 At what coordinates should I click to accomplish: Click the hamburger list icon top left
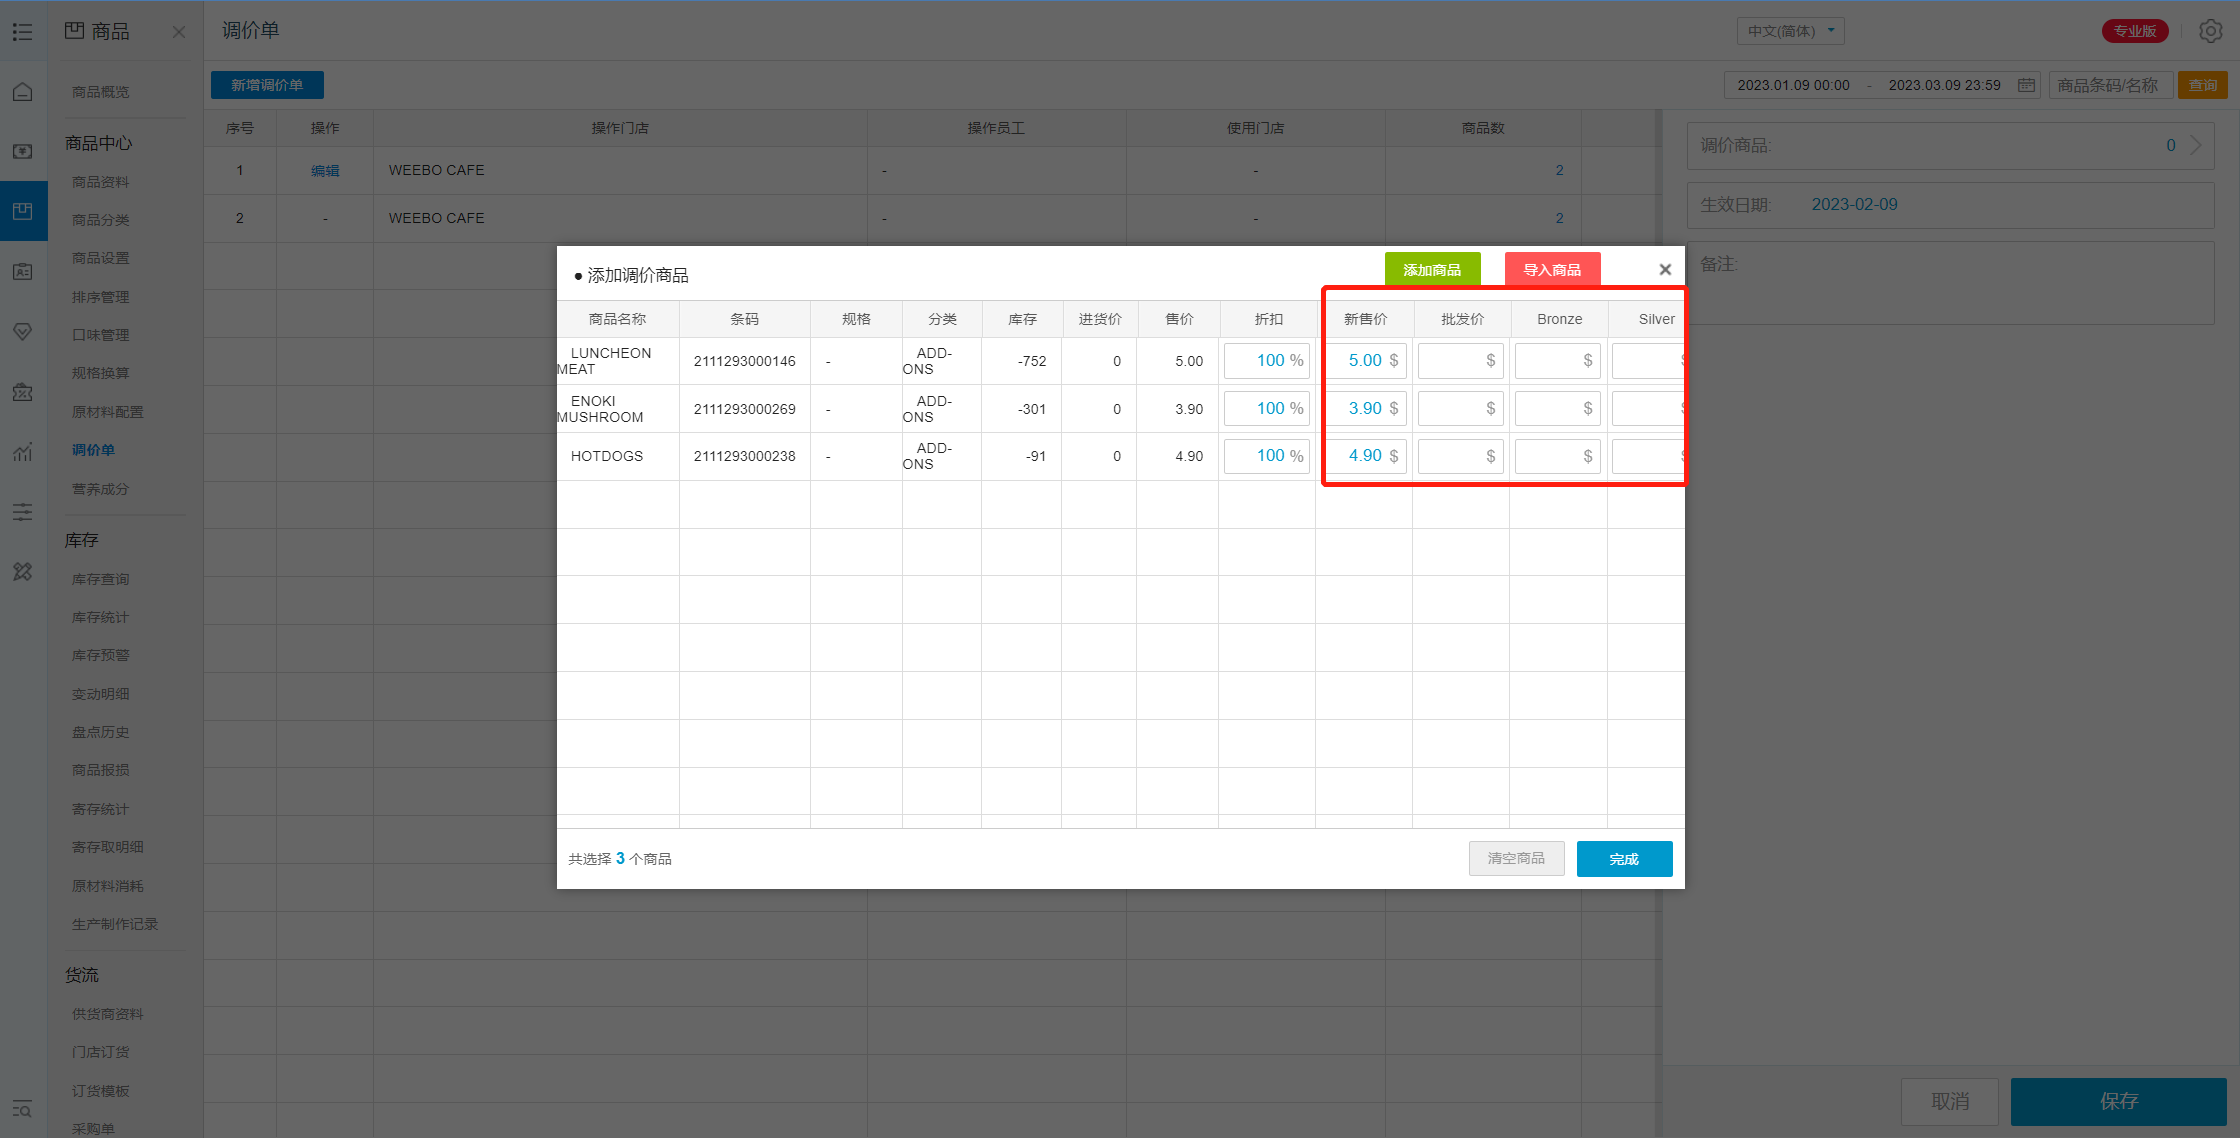22,32
